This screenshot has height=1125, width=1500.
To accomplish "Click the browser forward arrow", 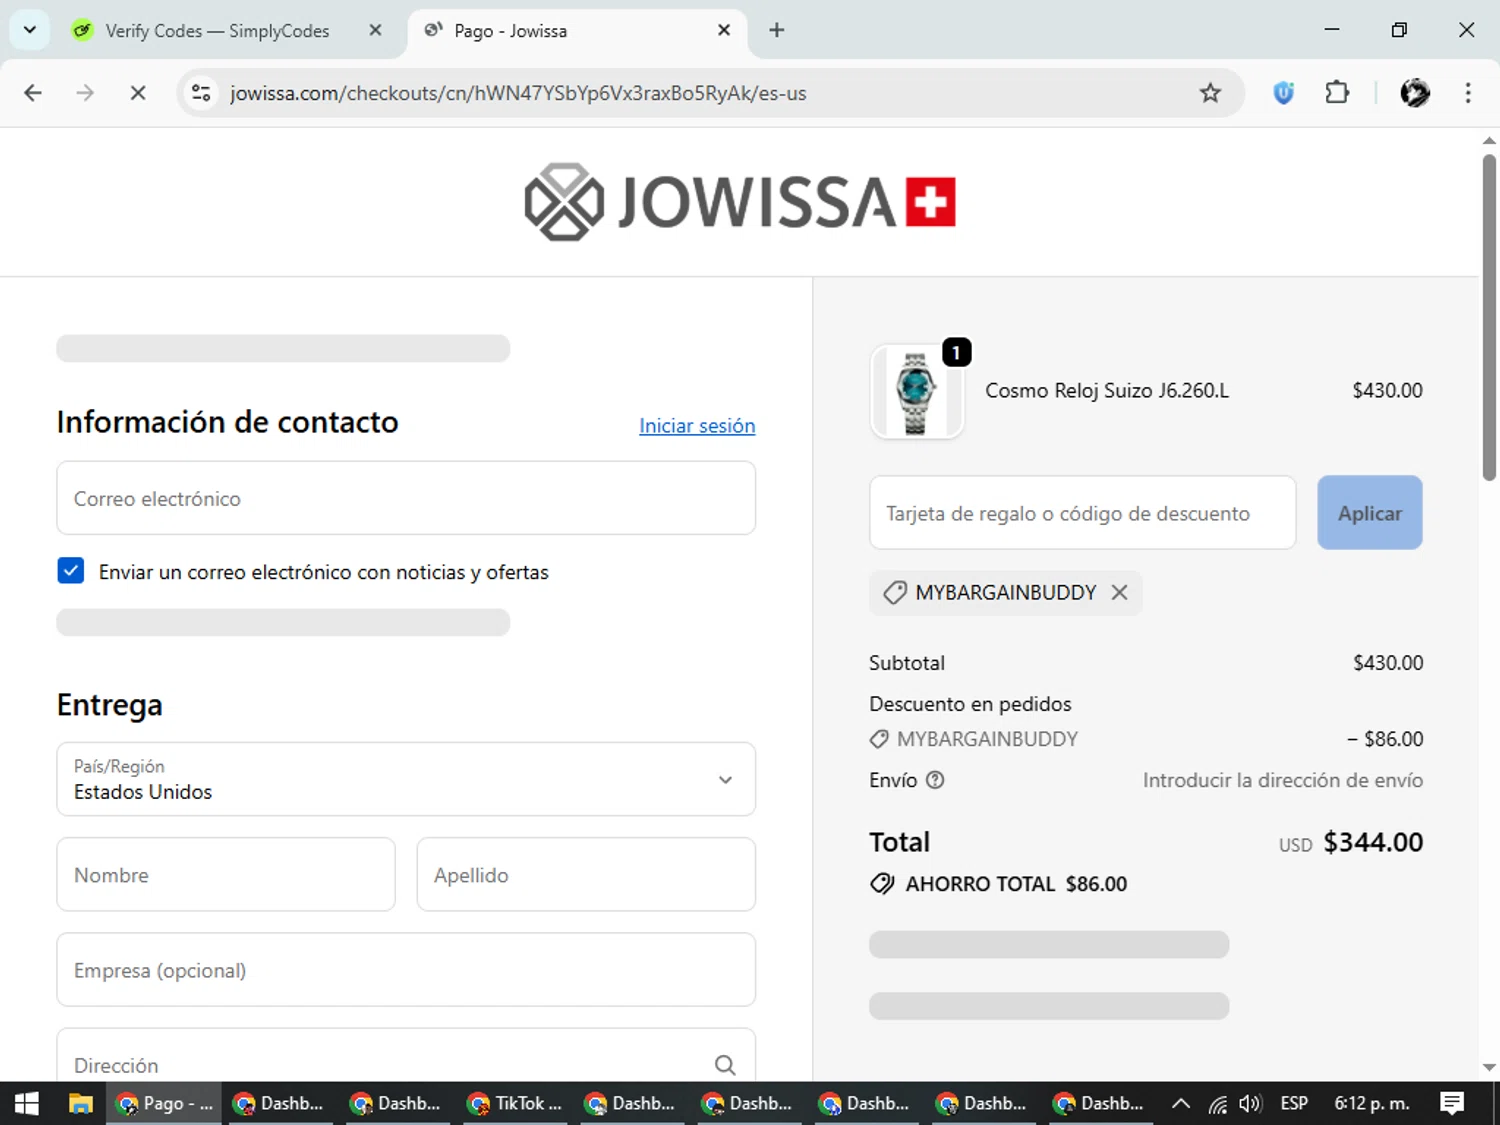I will (x=85, y=93).
